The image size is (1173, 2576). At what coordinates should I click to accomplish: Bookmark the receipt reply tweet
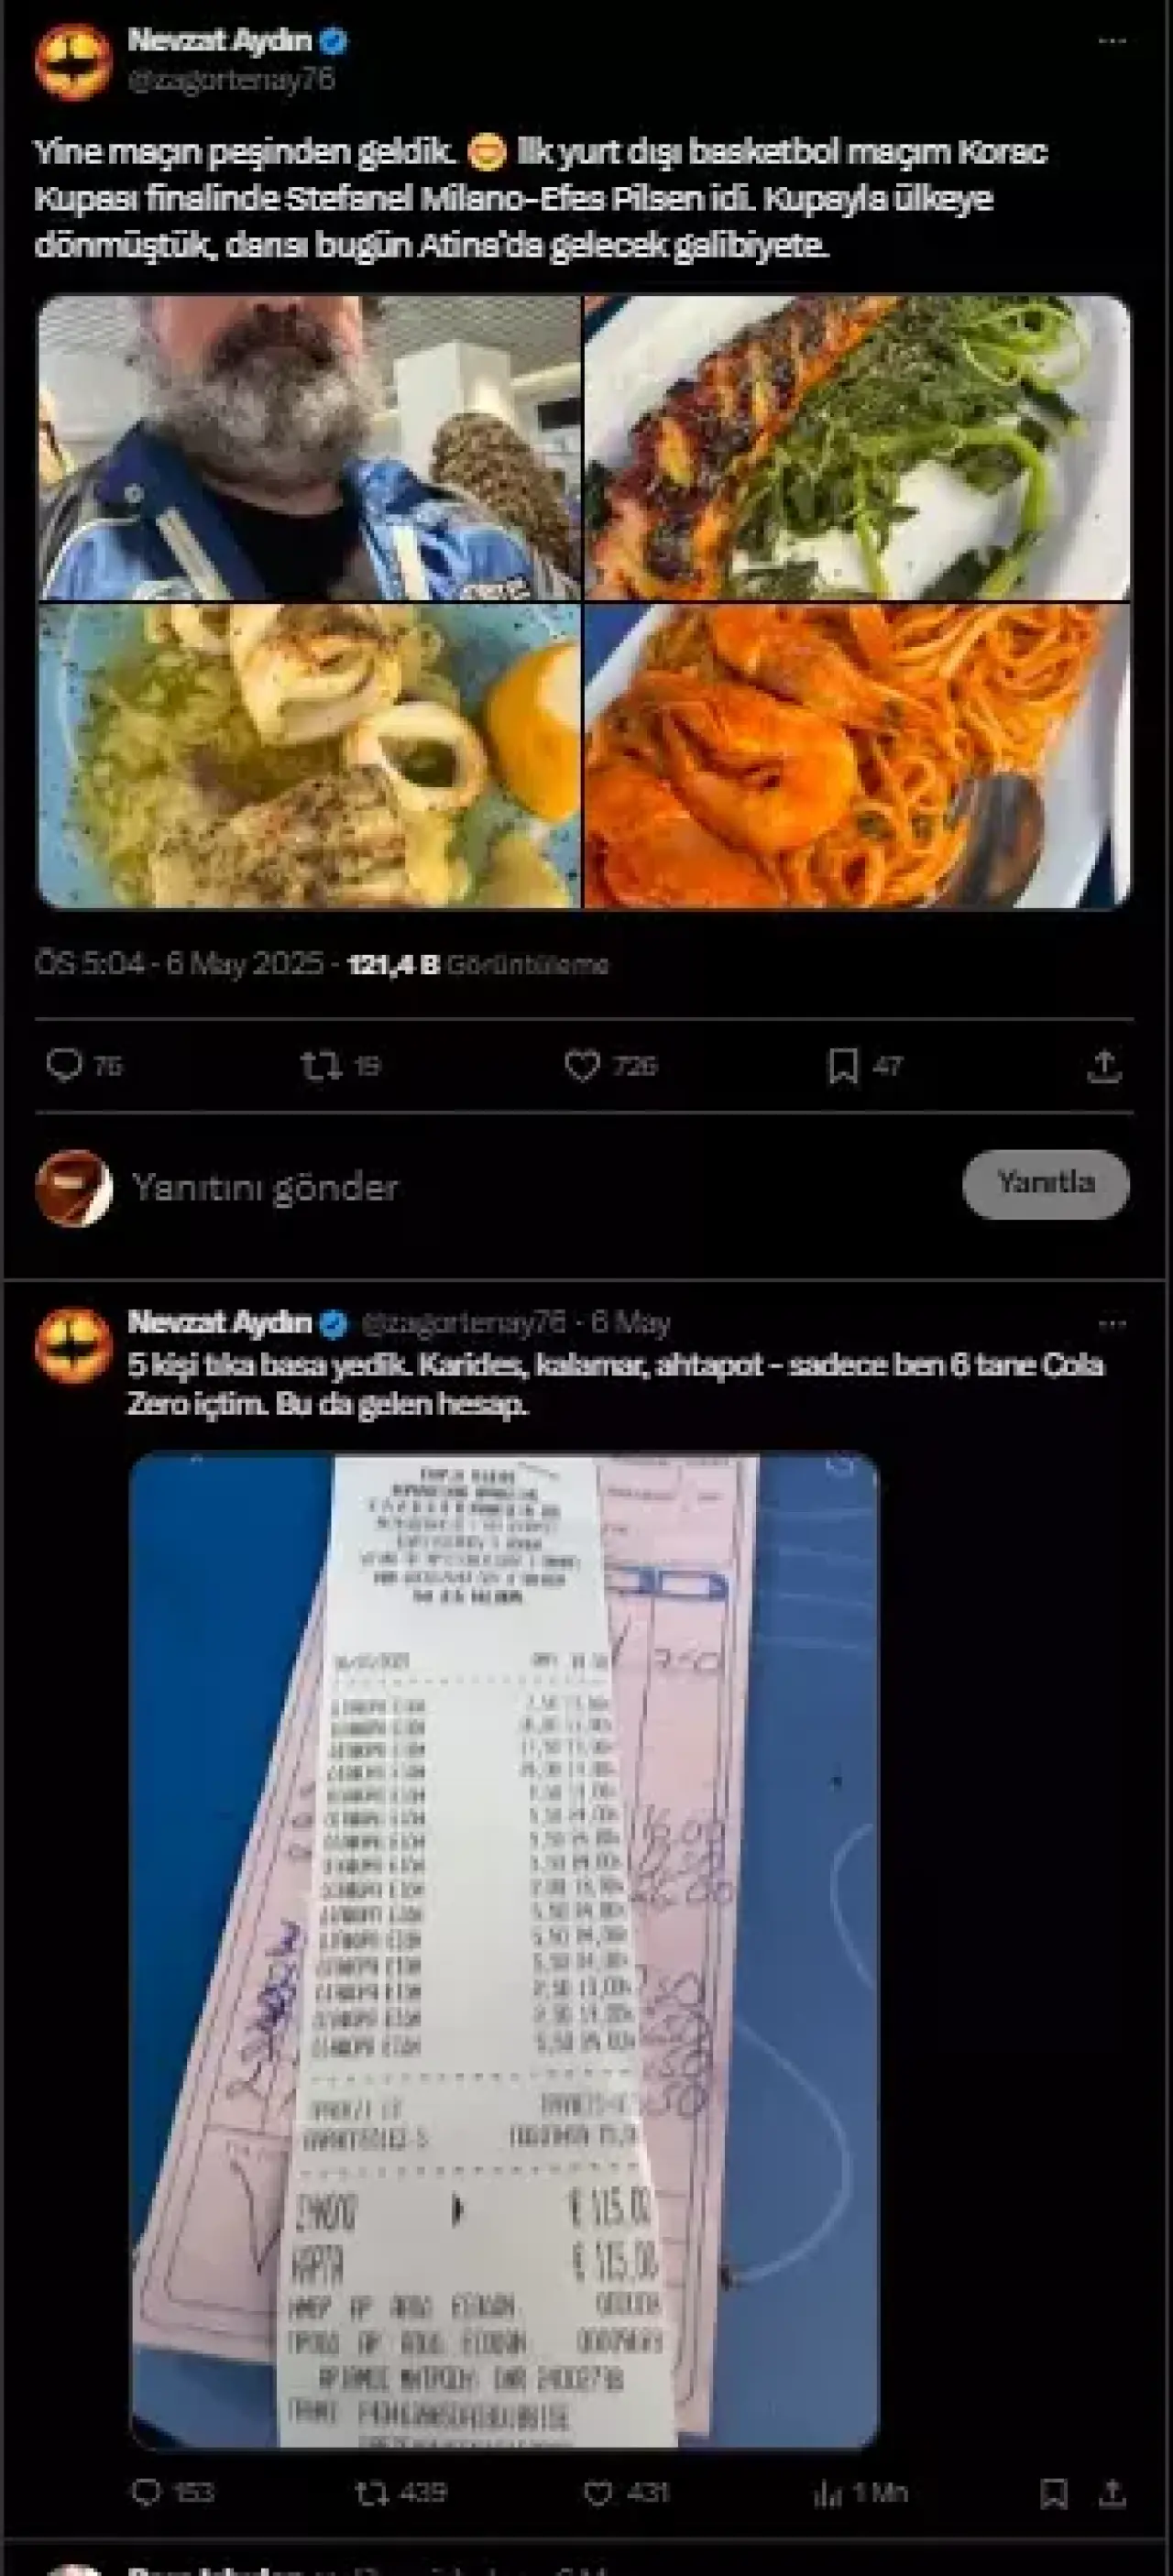click(x=1053, y=2492)
